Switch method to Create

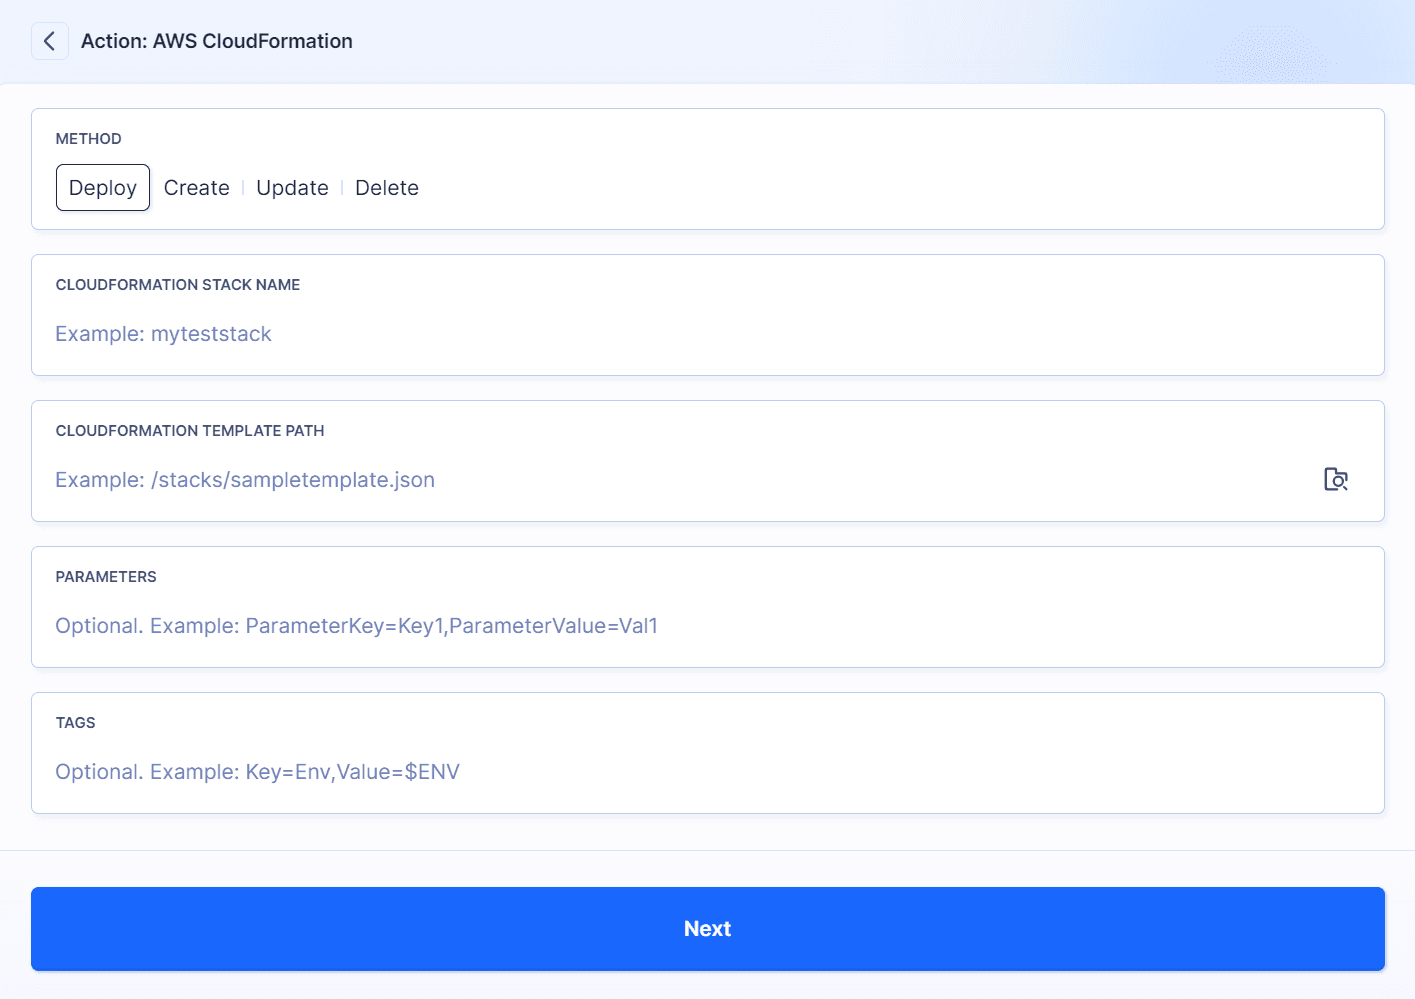tap(196, 187)
